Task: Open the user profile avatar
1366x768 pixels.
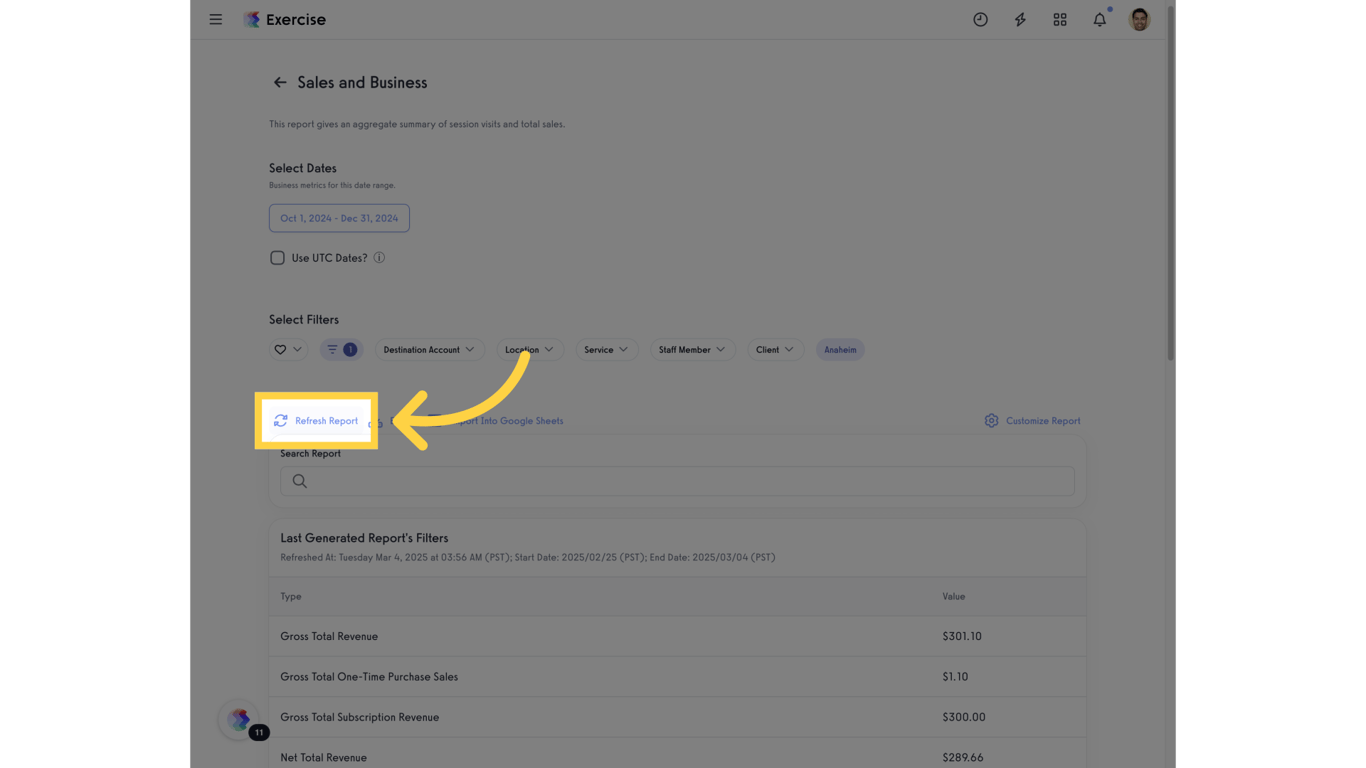Action: (x=1139, y=19)
